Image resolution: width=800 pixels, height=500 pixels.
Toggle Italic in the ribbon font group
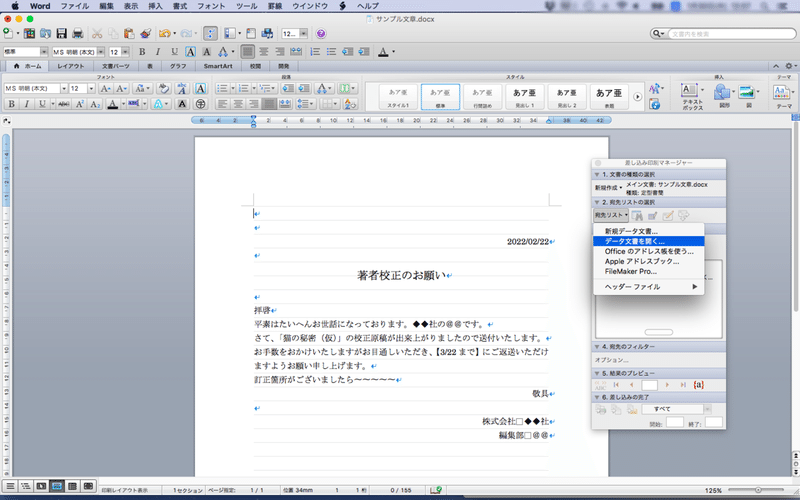27,104
